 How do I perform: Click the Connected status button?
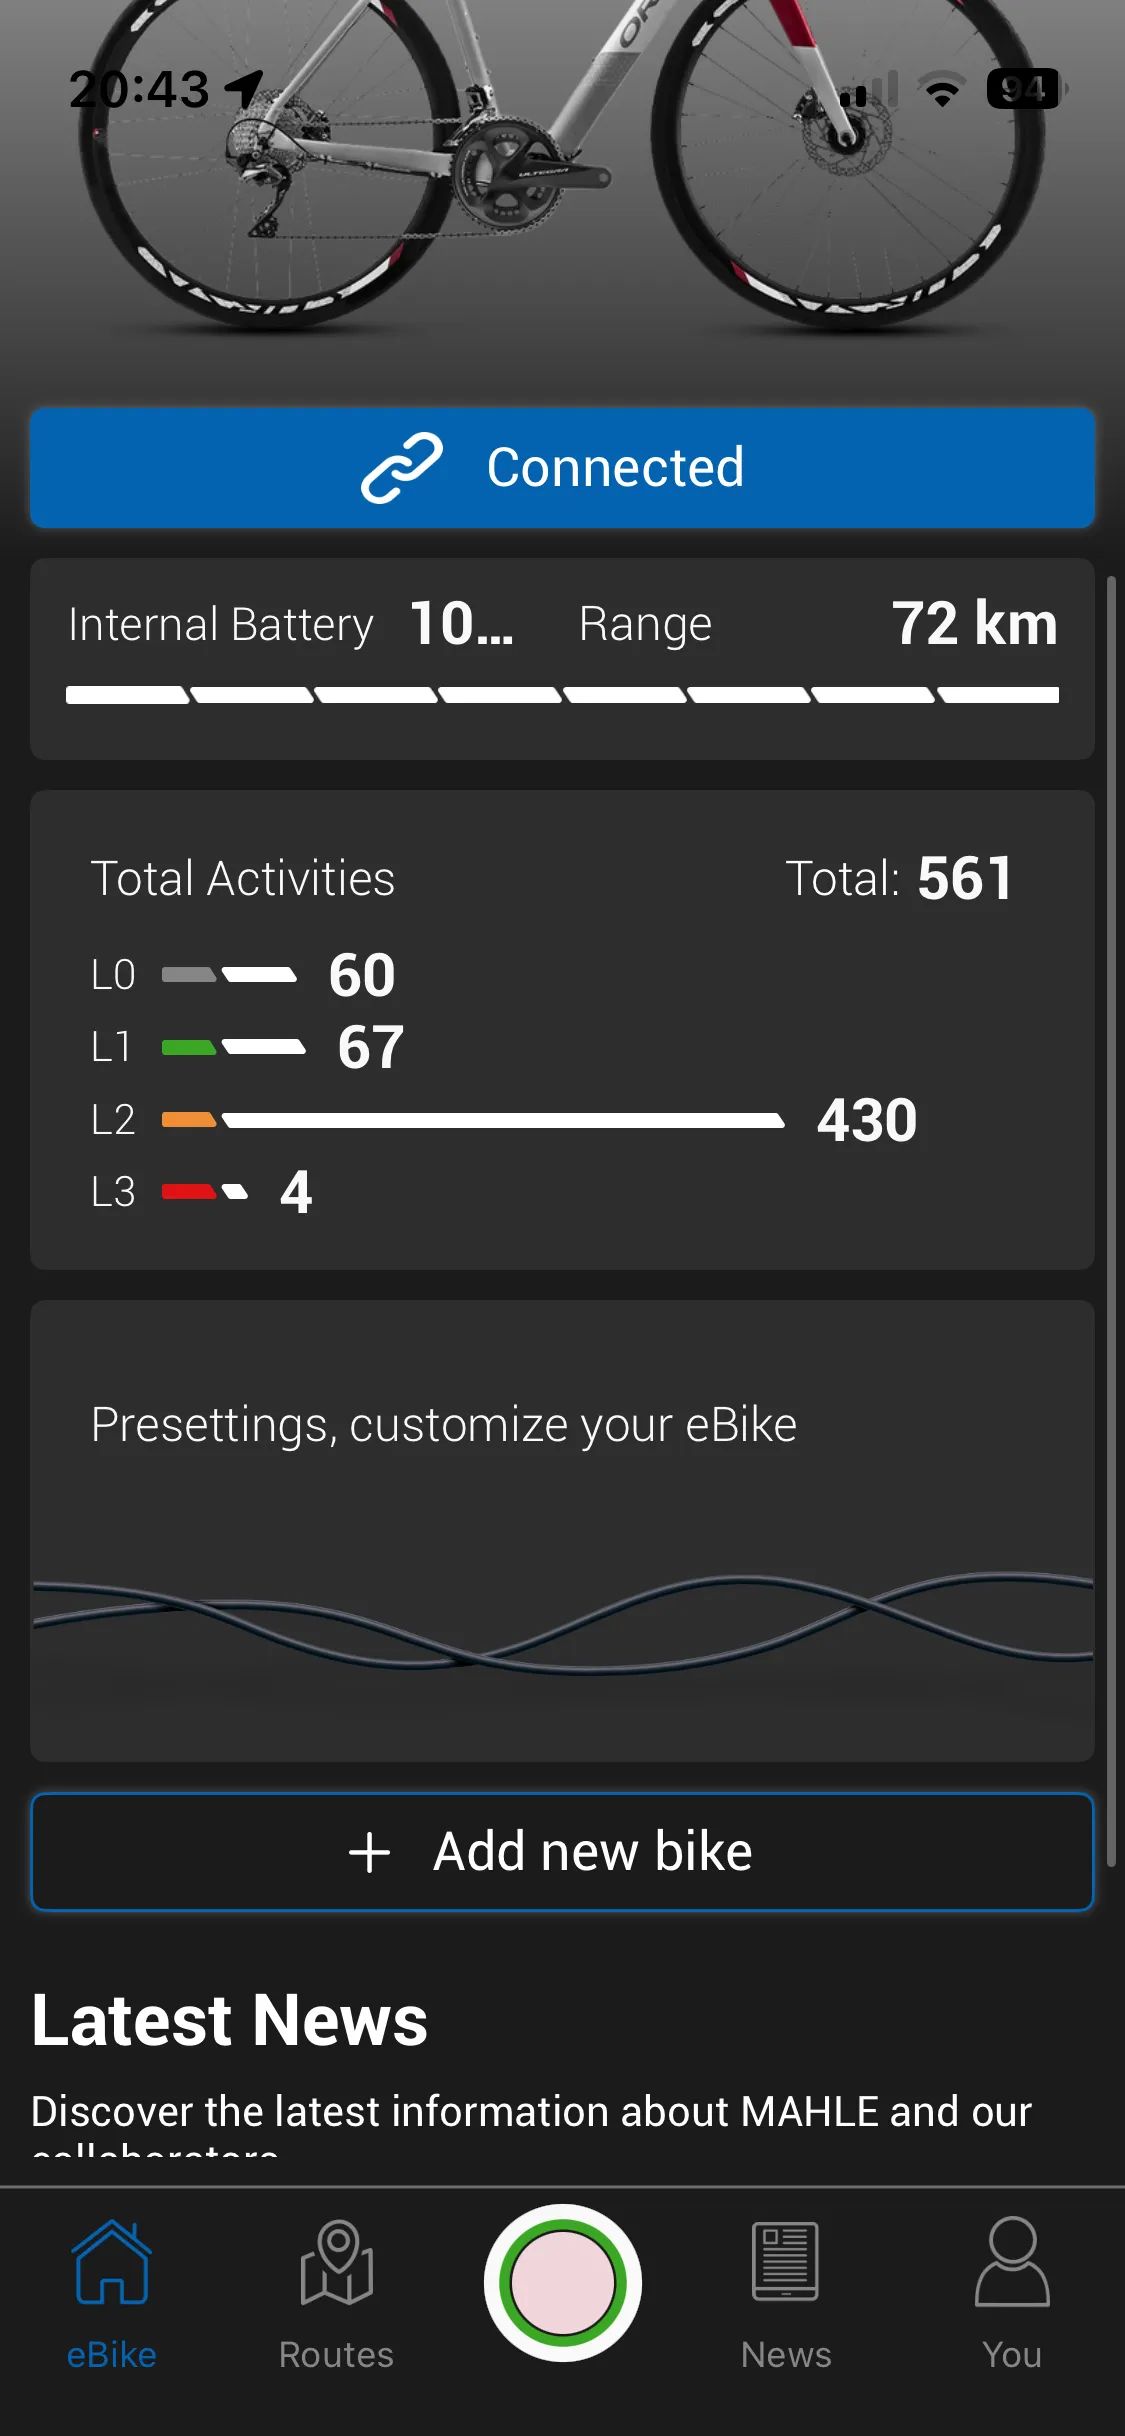(562, 468)
